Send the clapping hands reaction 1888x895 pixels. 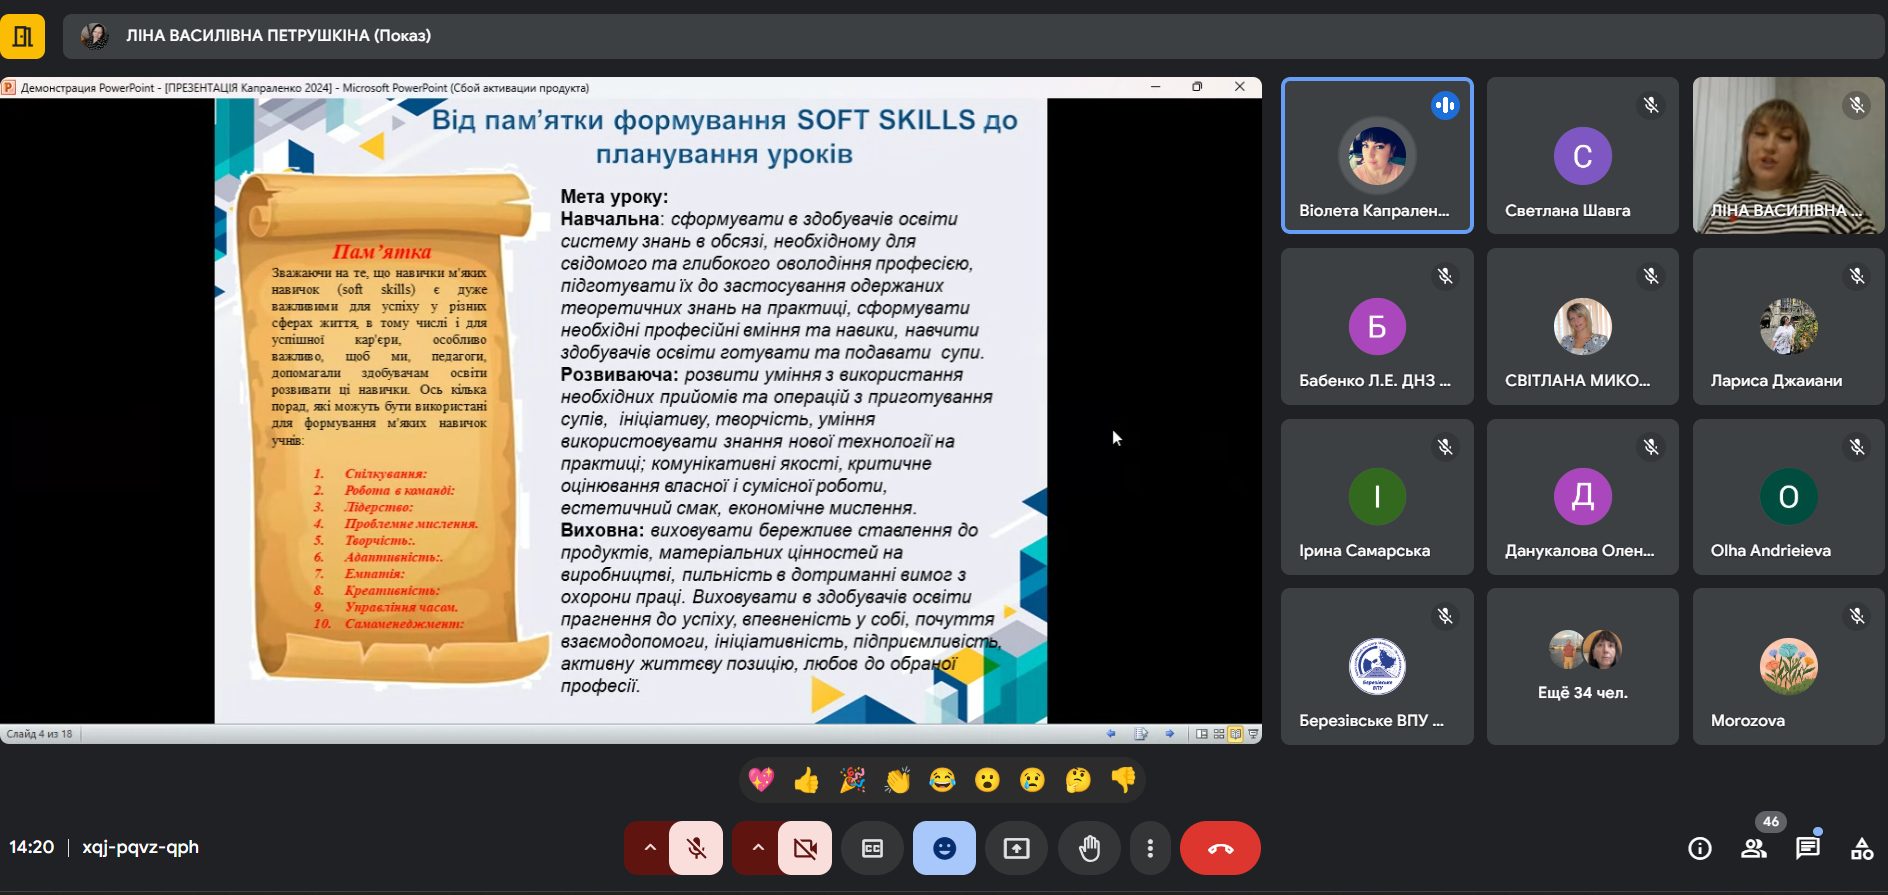point(897,780)
